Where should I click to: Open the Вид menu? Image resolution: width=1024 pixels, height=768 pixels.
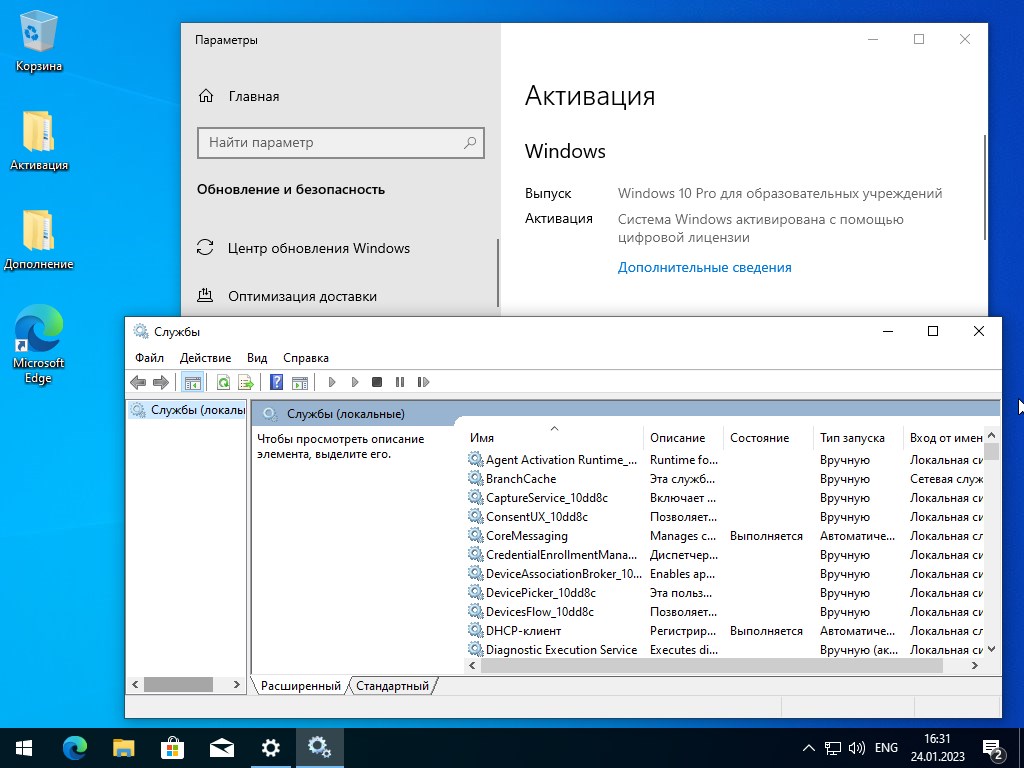pos(256,357)
